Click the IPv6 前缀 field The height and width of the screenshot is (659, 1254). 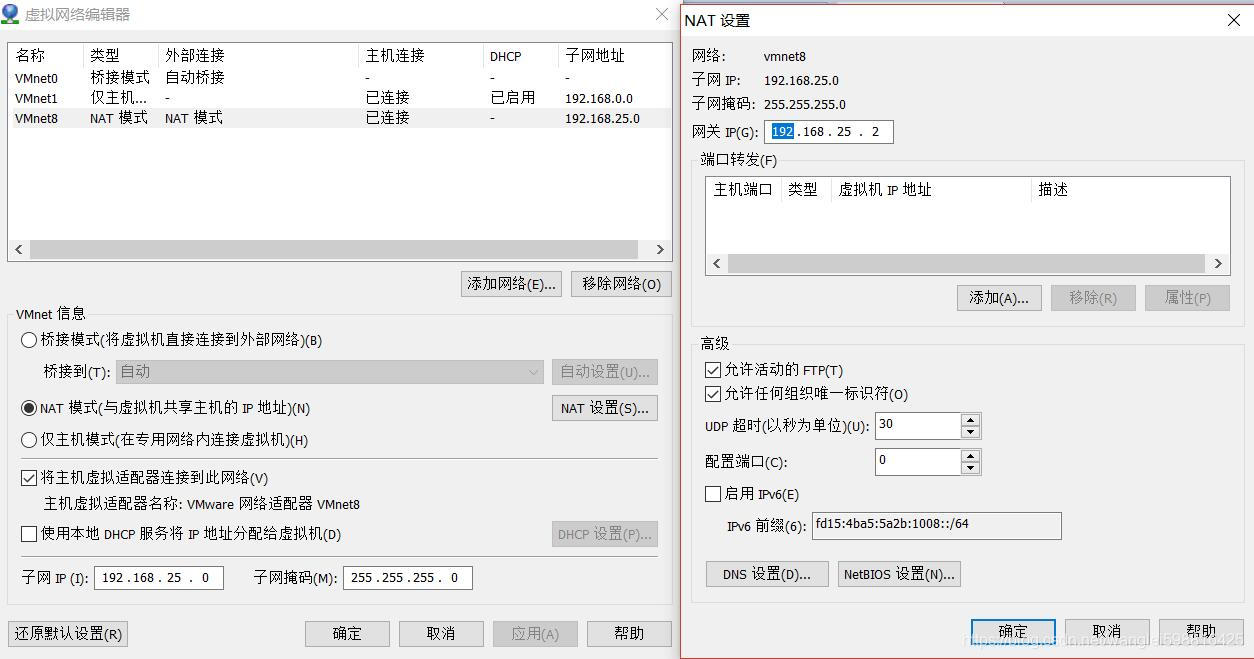pos(936,526)
